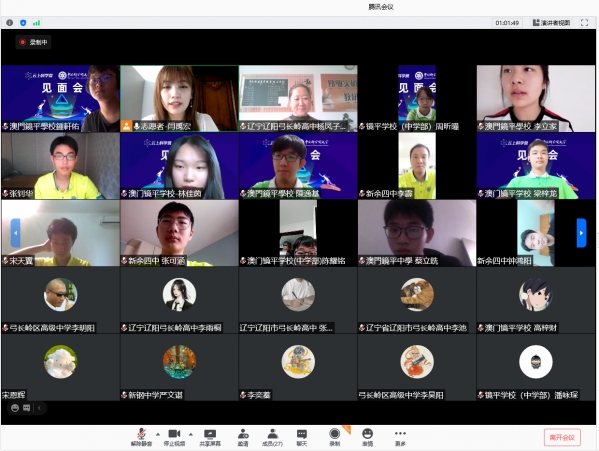Unmute microphone with 解除静音 button
599x451 pixels.
pos(141,437)
